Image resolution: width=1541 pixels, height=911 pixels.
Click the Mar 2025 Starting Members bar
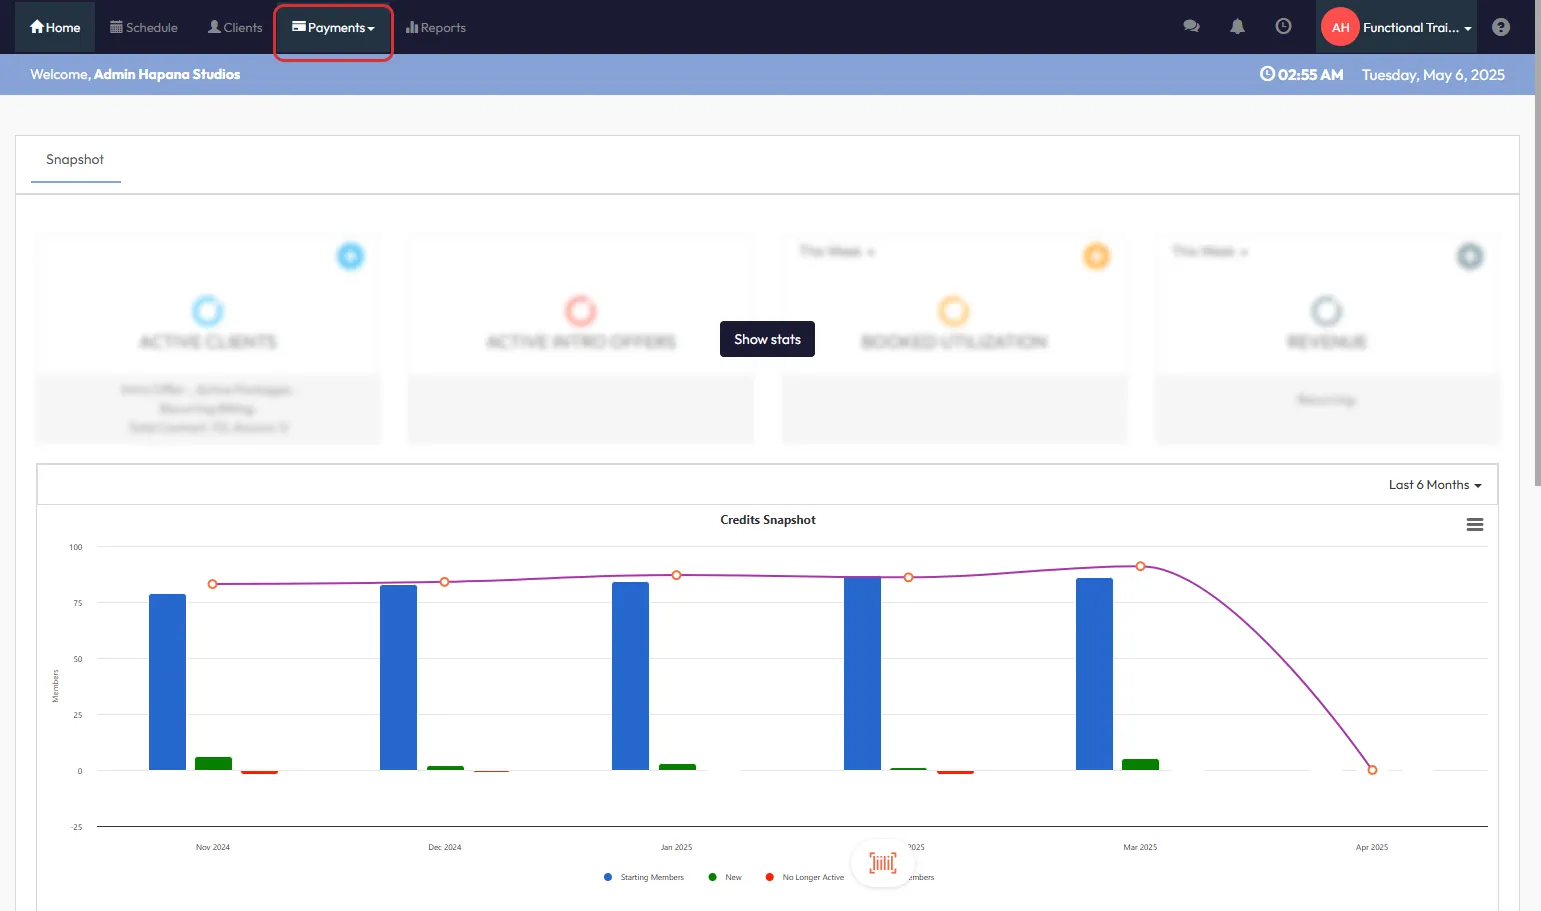click(x=1094, y=674)
